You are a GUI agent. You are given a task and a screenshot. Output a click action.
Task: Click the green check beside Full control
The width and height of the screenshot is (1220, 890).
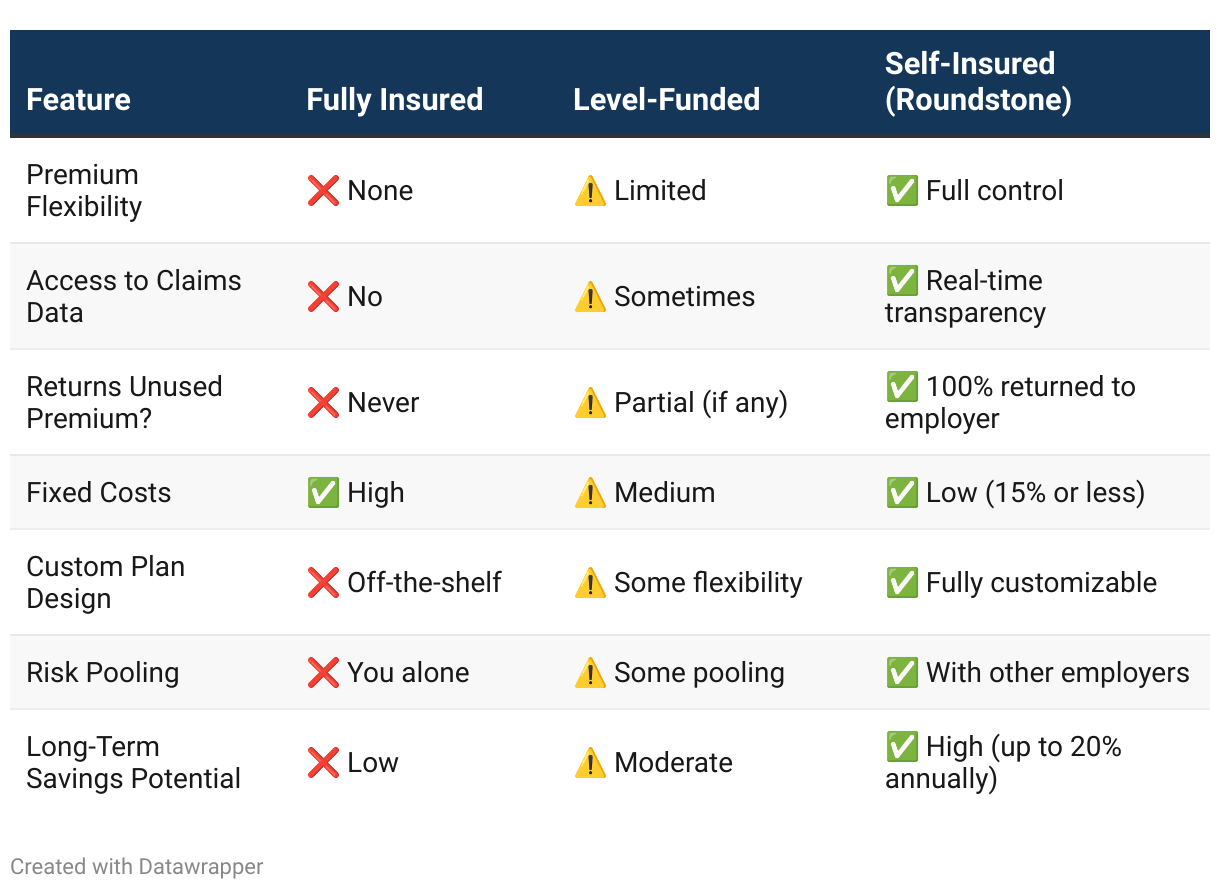click(x=901, y=191)
